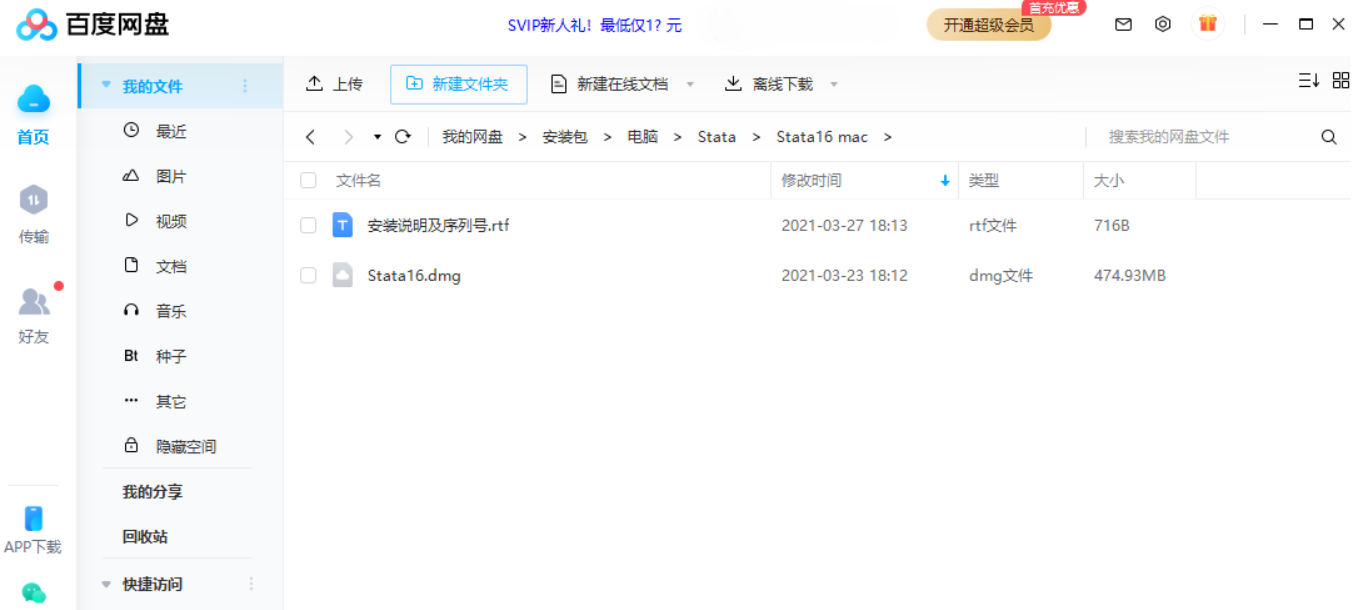Click the 2021-03-27 18:13 date cell
1353x610 pixels.
click(844, 225)
